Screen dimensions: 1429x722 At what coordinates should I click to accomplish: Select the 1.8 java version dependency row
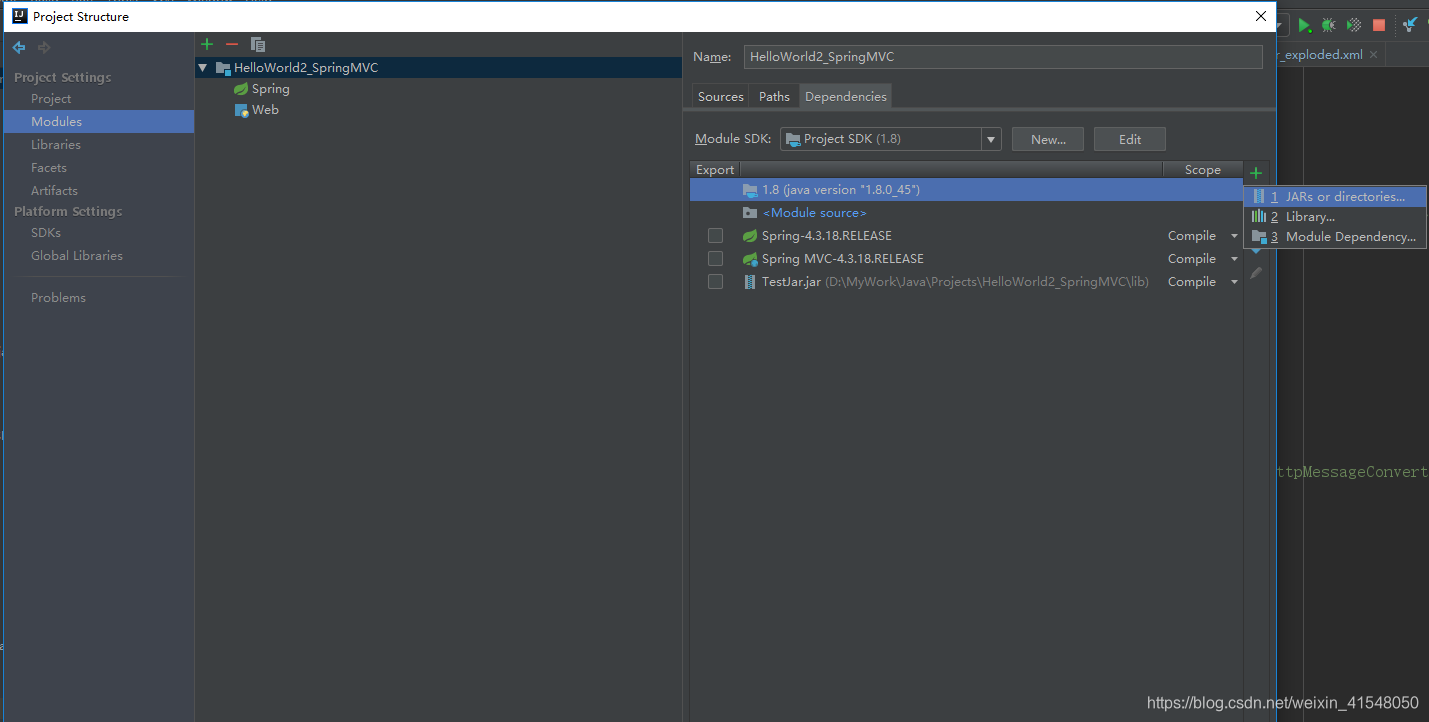[966, 190]
